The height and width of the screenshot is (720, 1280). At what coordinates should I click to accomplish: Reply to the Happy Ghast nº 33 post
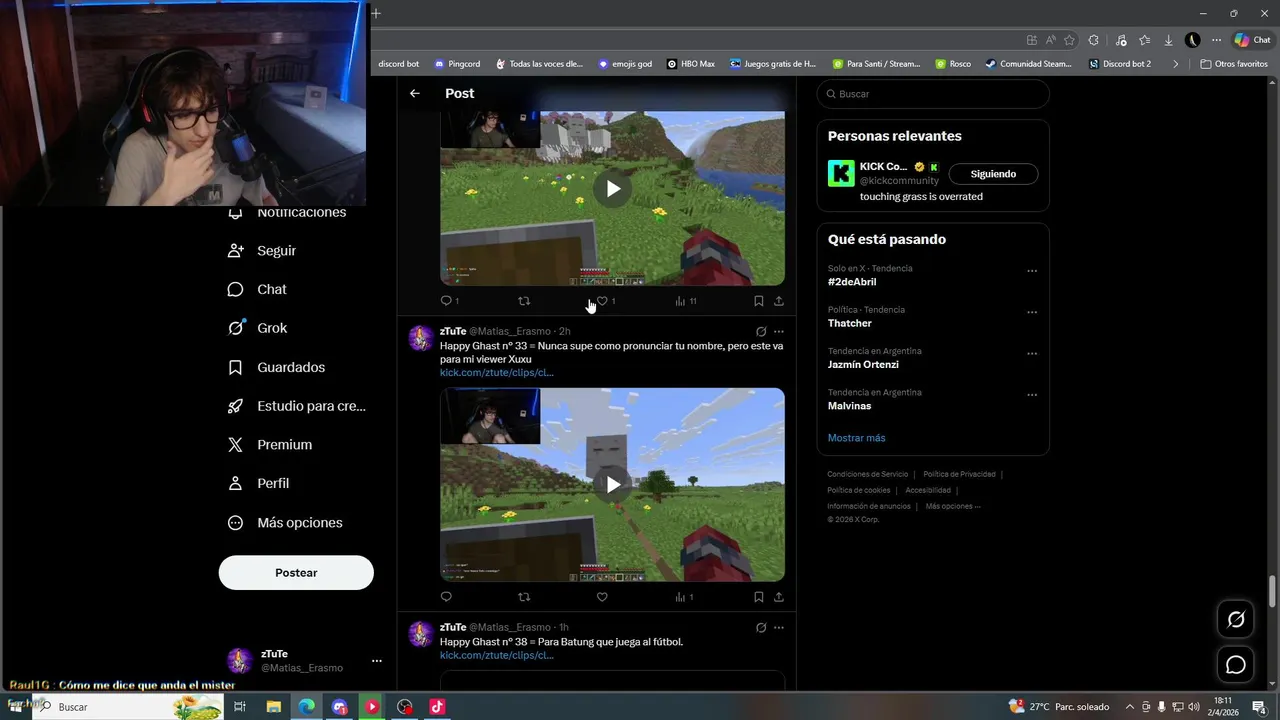pyautogui.click(x=446, y=597)
